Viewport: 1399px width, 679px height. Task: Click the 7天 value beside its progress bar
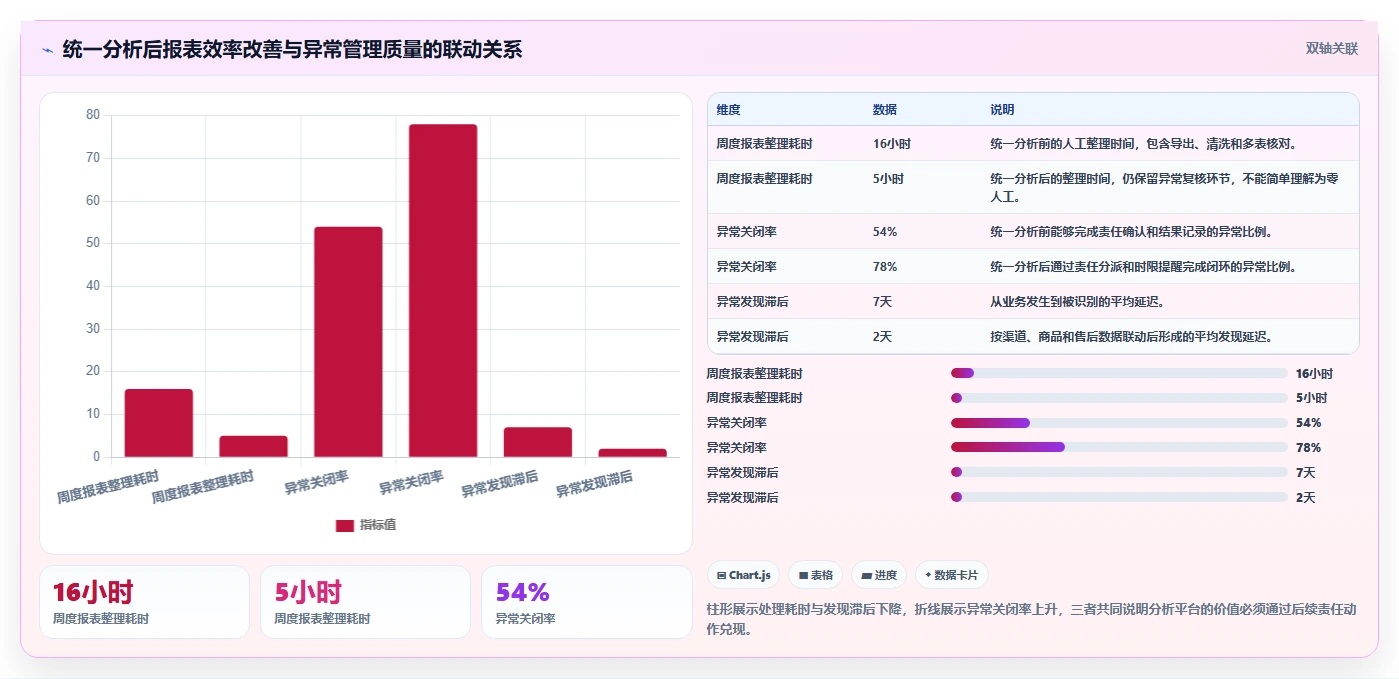tap(1305, 473)
